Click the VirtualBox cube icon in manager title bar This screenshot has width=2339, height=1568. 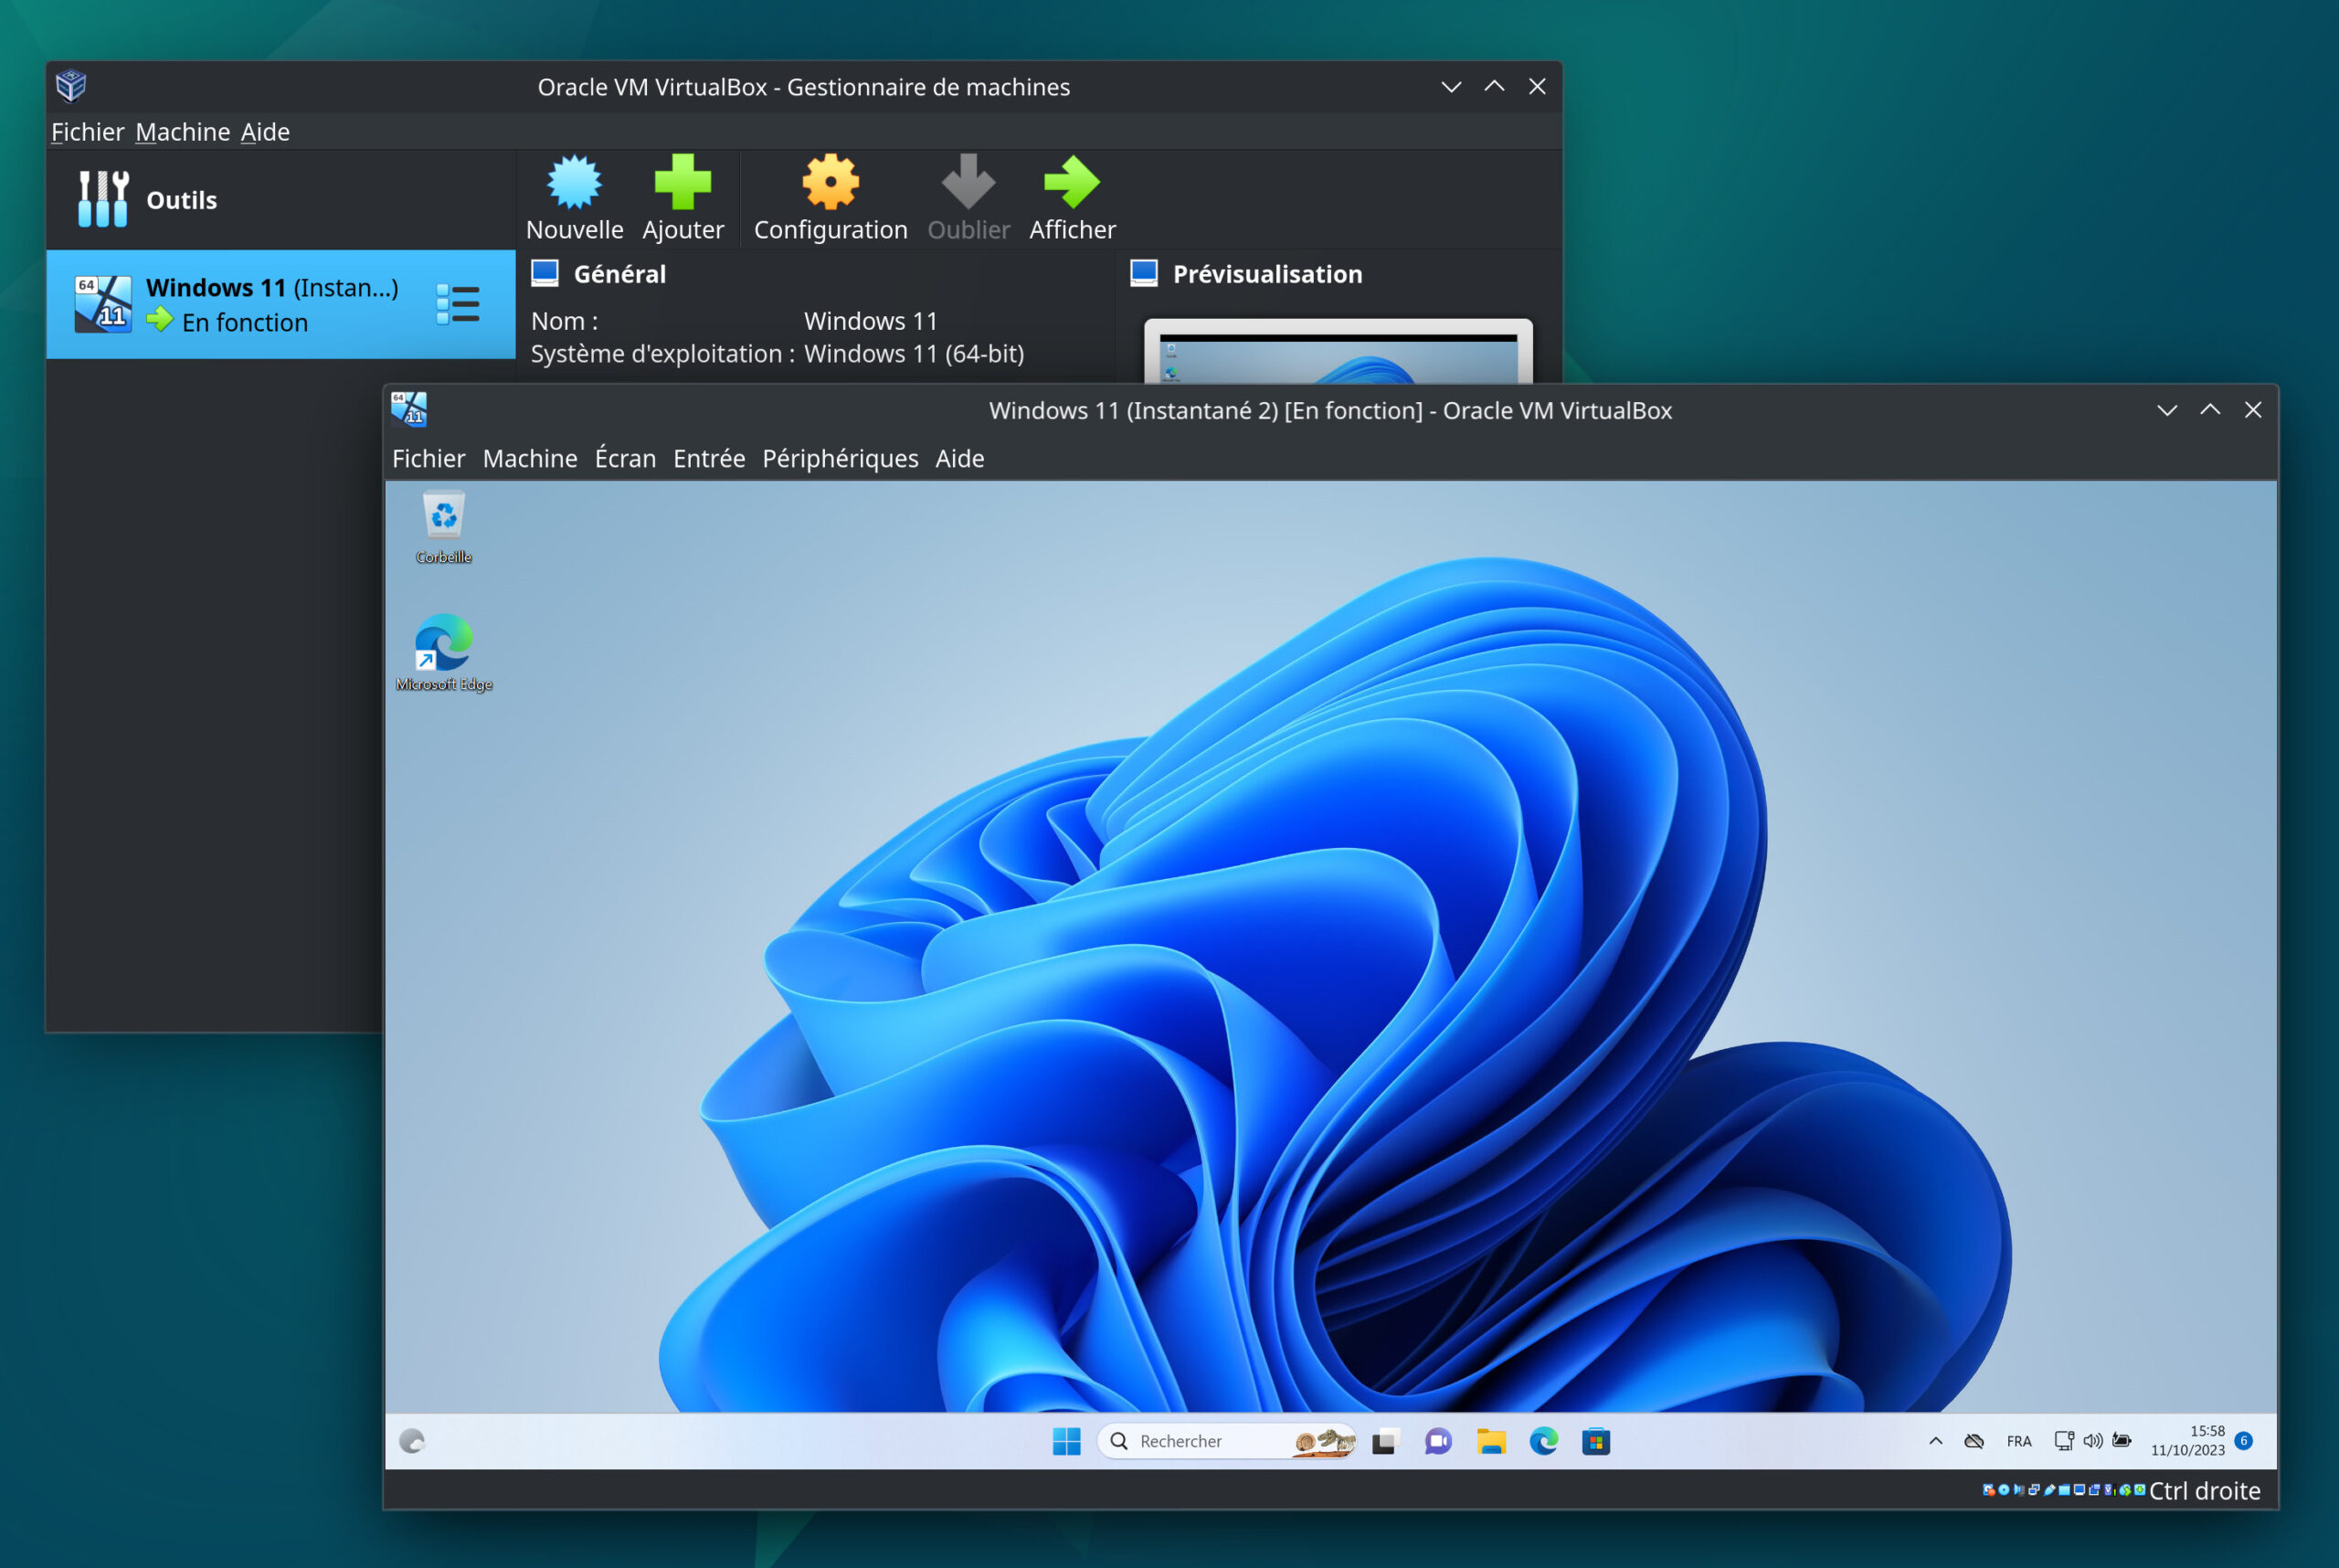coord(71,86)
